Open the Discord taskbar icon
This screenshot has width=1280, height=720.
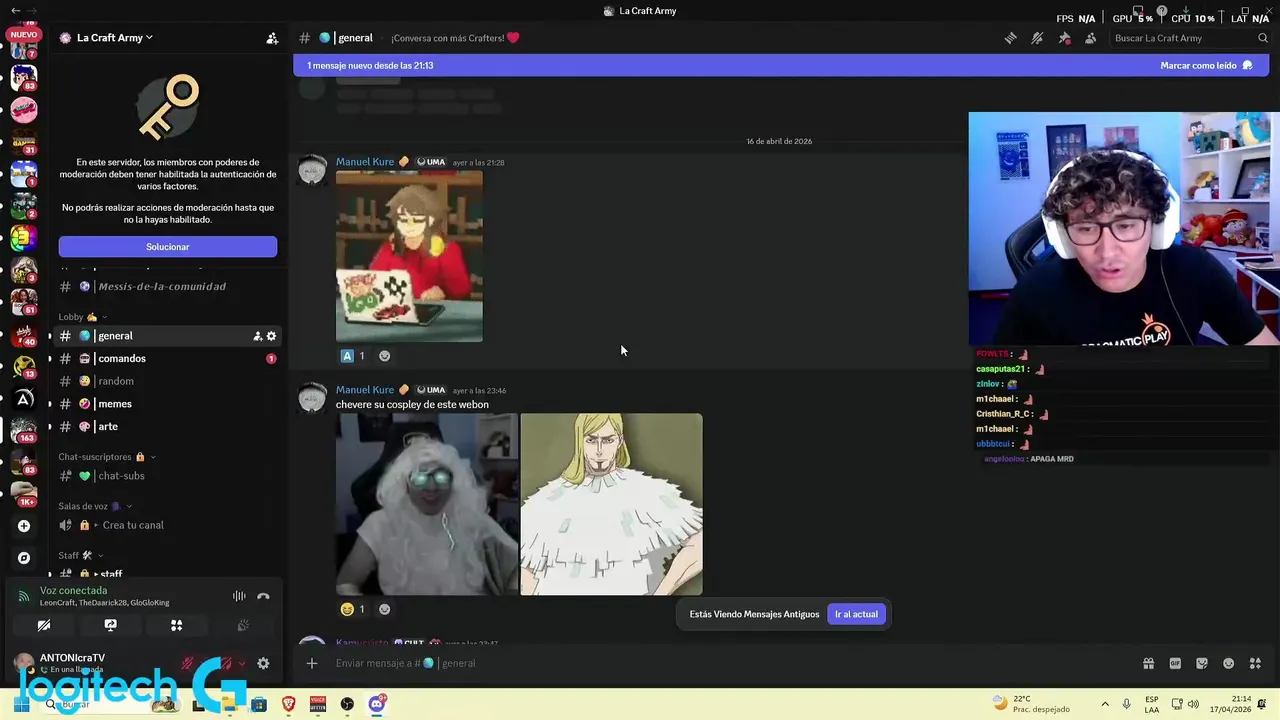[377, 704]
